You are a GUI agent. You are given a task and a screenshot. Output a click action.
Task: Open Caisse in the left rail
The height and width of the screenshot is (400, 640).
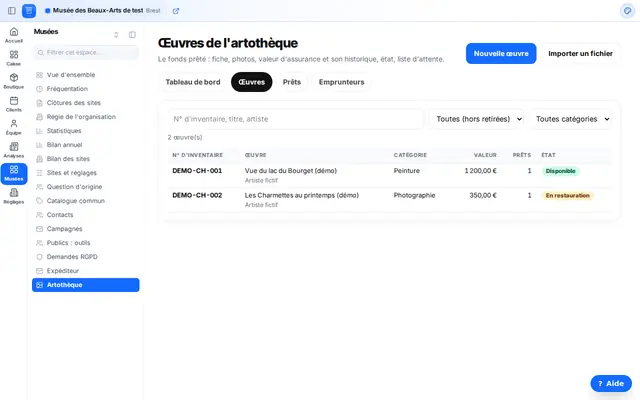14,58
